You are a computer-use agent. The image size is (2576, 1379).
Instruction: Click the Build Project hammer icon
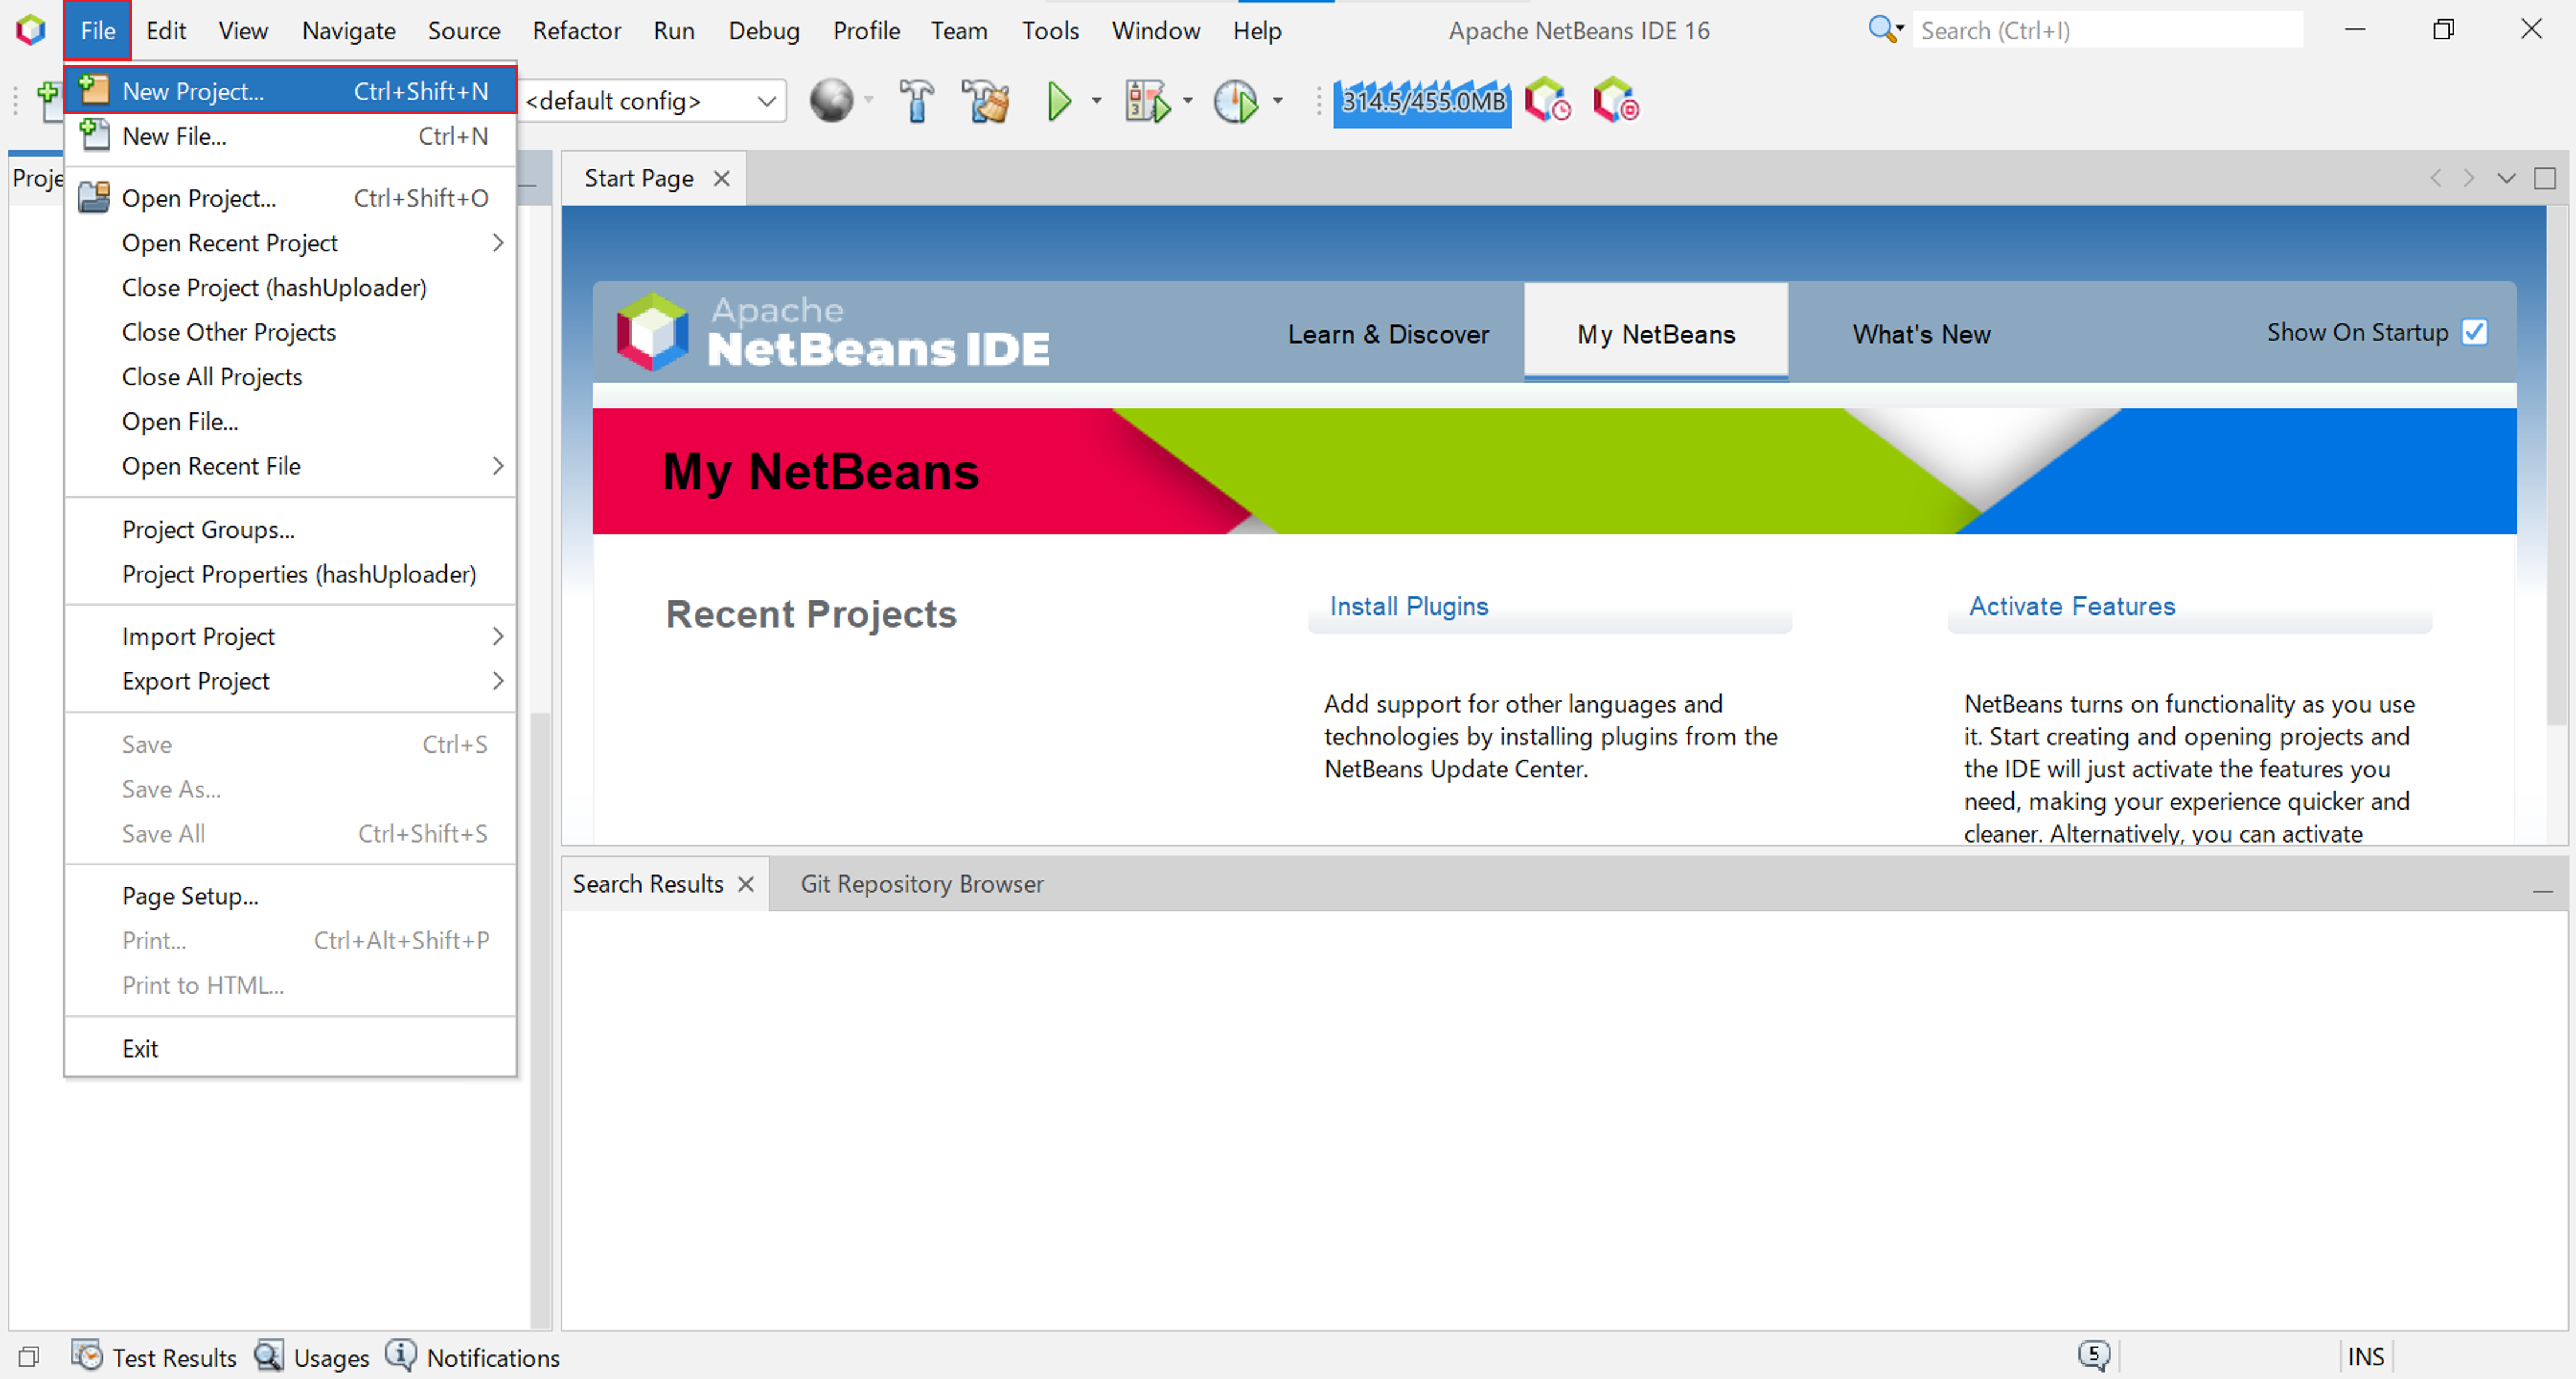tap(915, 101)
